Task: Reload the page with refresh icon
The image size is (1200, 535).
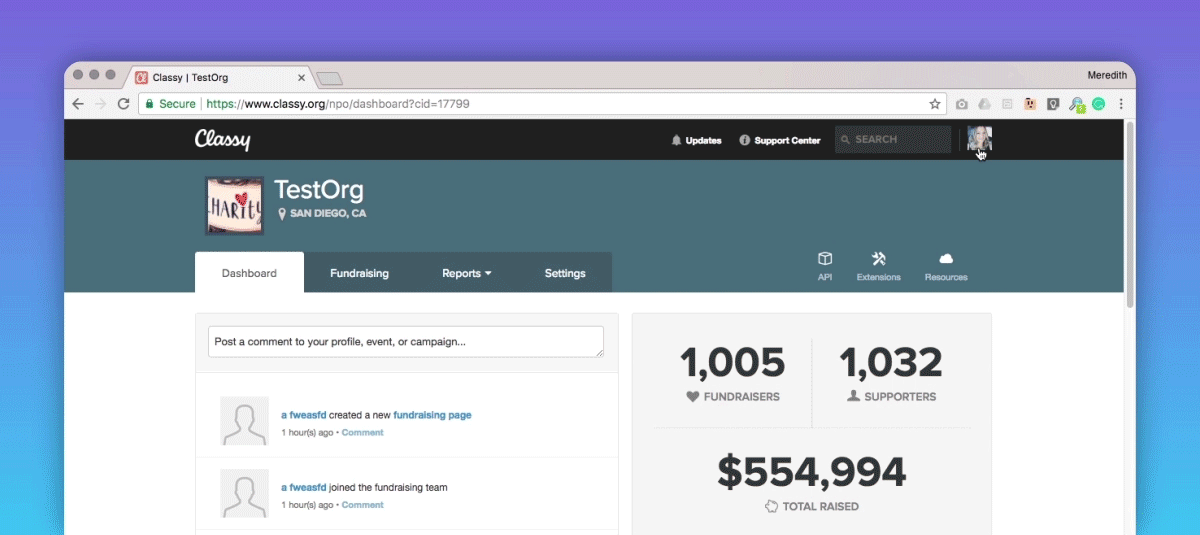Action: 123,104
